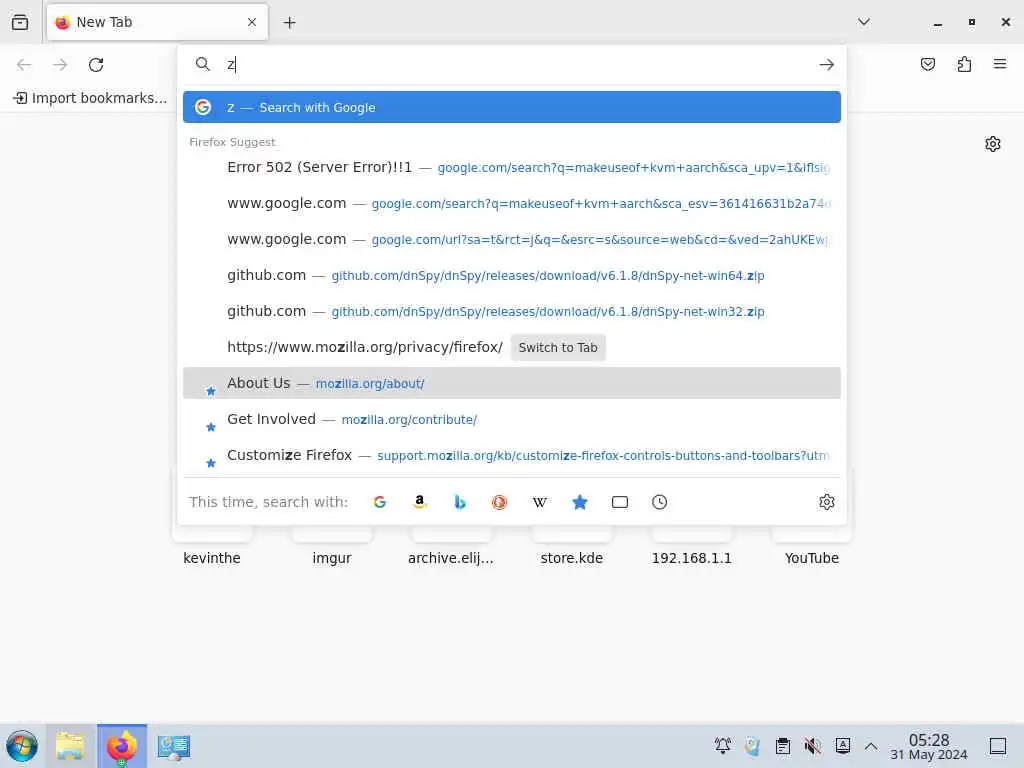Open the About Us bookmark suggestion
This screenshot has height=768, width=1024.
coord(512,383)
